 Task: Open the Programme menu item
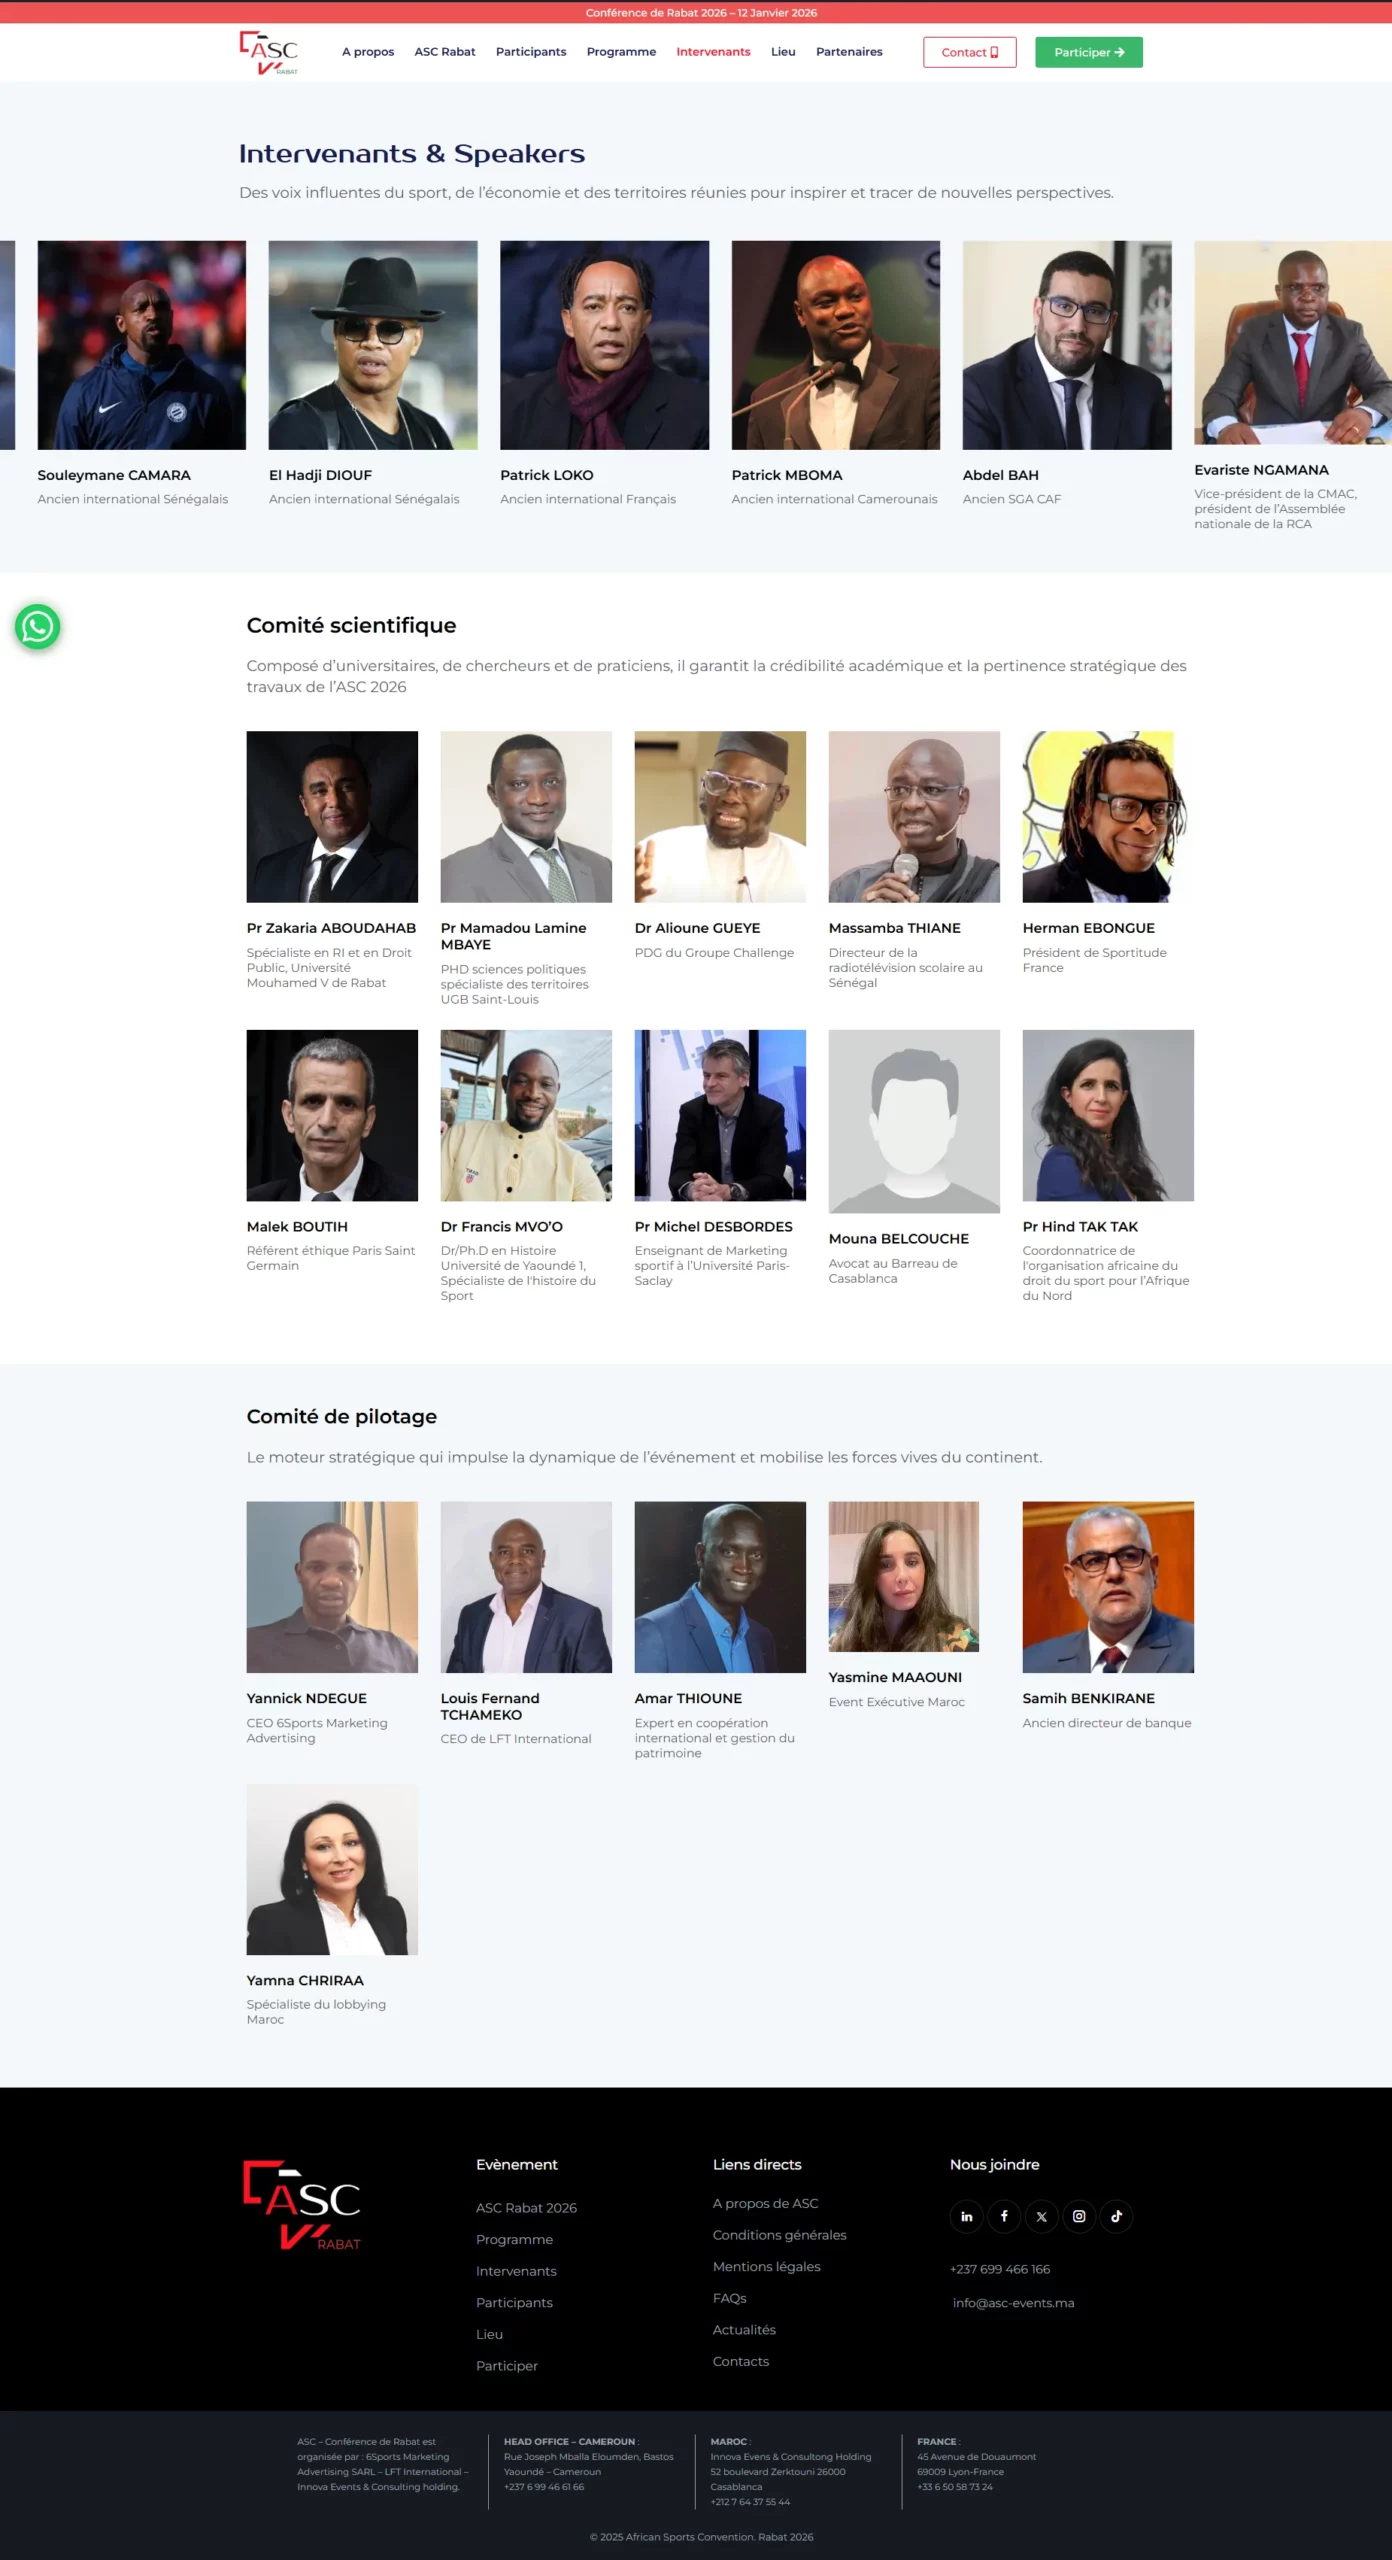coord(621,52)
